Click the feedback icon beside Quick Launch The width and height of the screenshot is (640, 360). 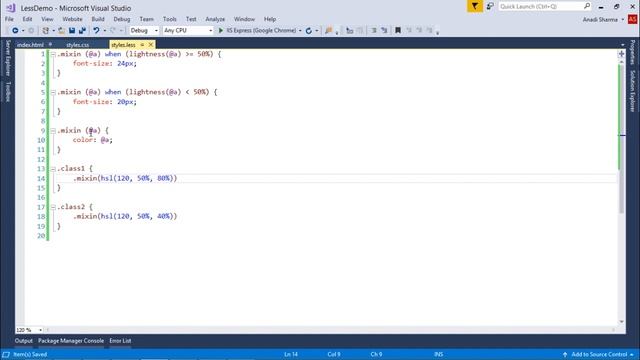[490, 6]
